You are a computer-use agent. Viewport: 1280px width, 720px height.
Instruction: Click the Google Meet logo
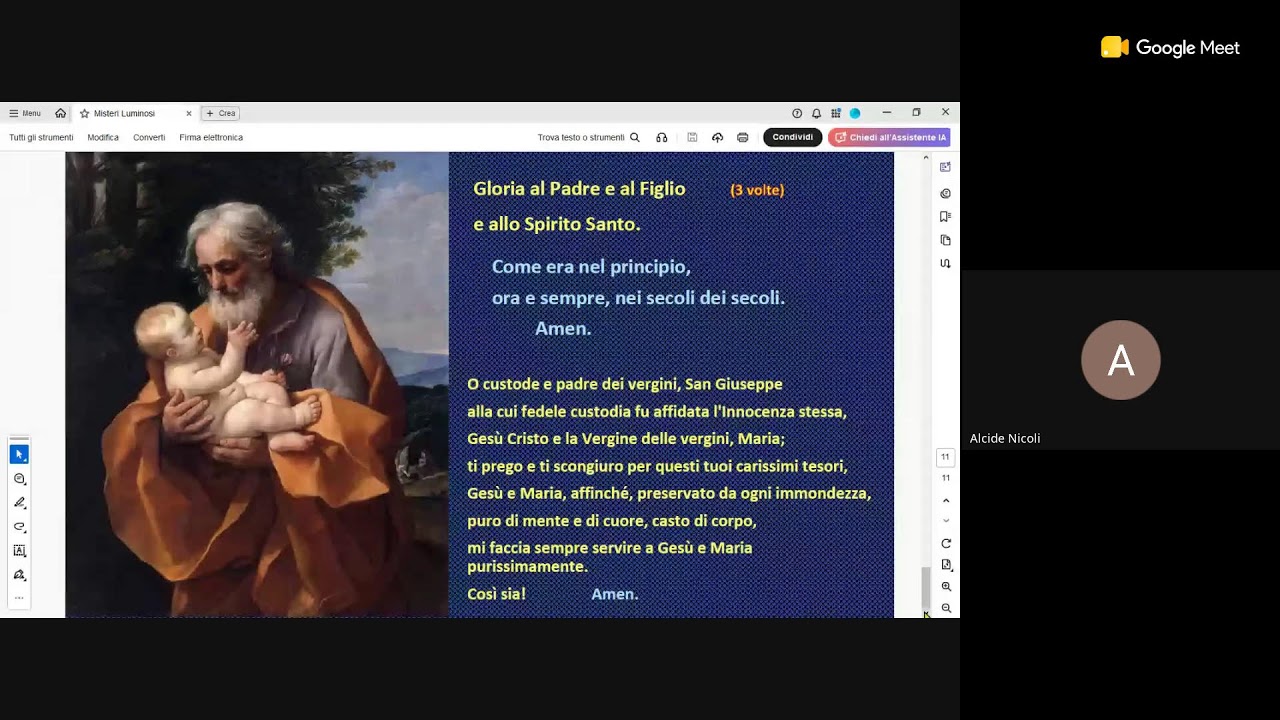tap(1170, 47)
